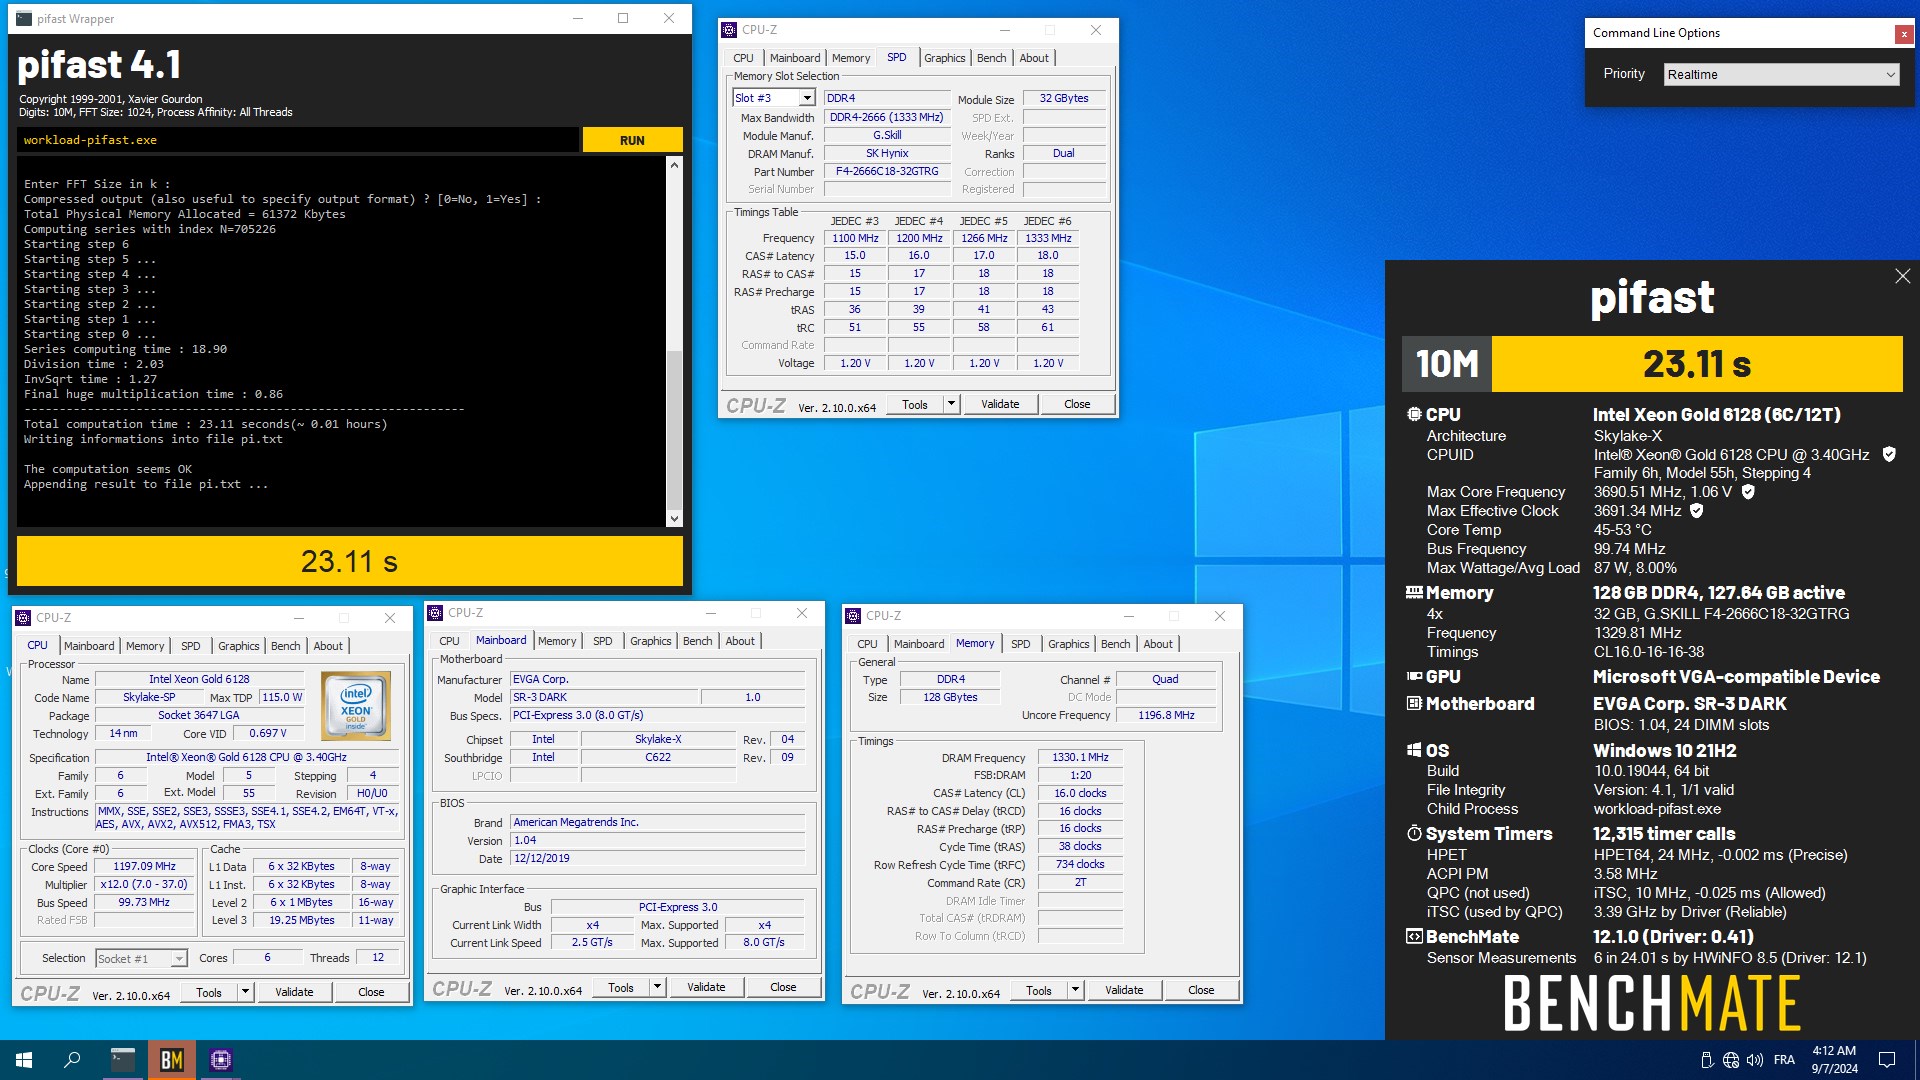Open Bench tab in Memory CPU-Z window
Viewport: 1920px width, 1080px height.
click(1115, 644)
